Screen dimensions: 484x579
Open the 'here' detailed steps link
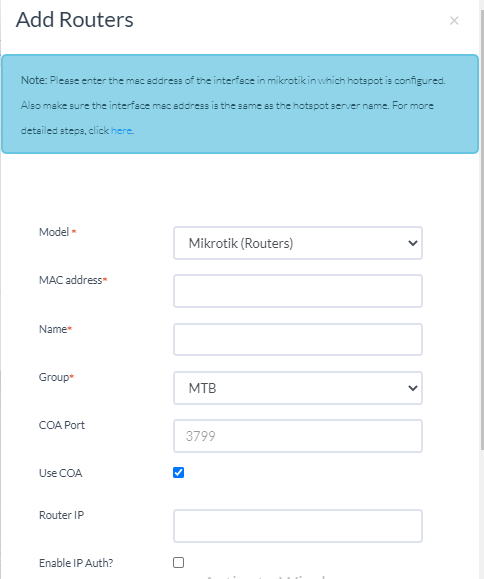[121, 130]
